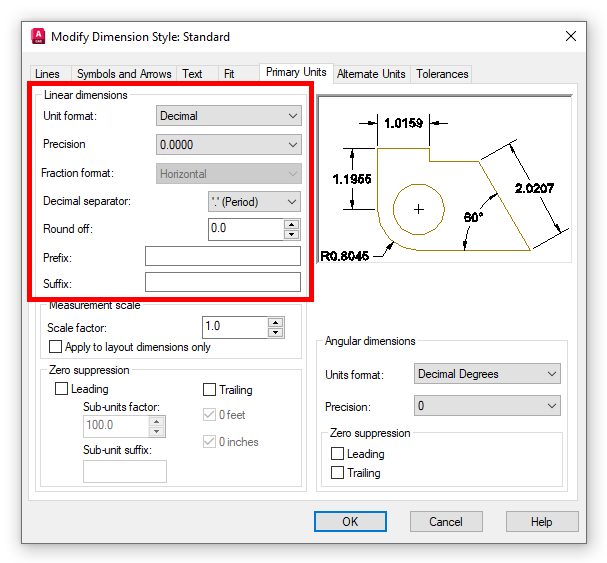Click the Cancel button
607x563 pixels.
(446, 522)
